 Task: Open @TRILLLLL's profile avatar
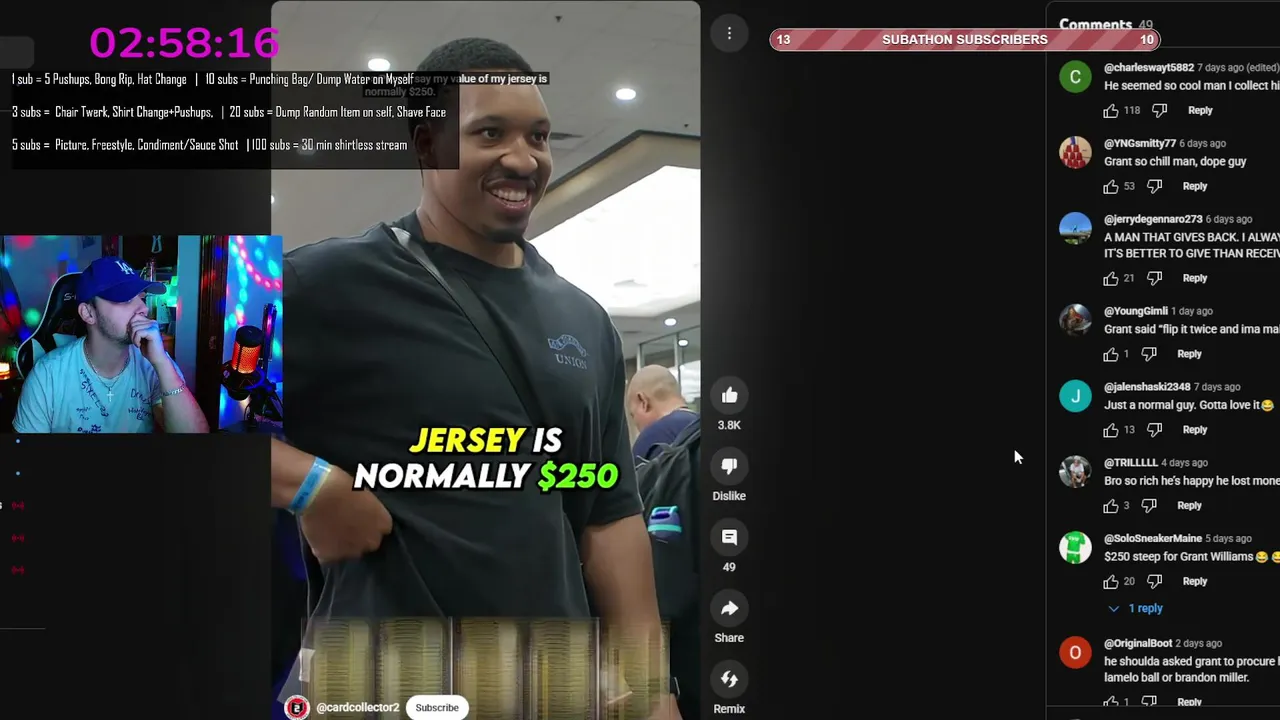1075,472
